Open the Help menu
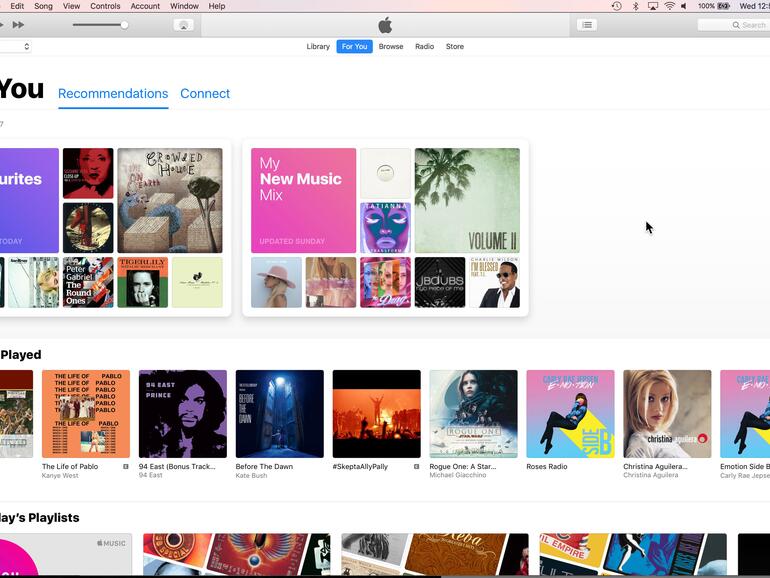This screenshot has width=770, height=578. pos(217,6)
